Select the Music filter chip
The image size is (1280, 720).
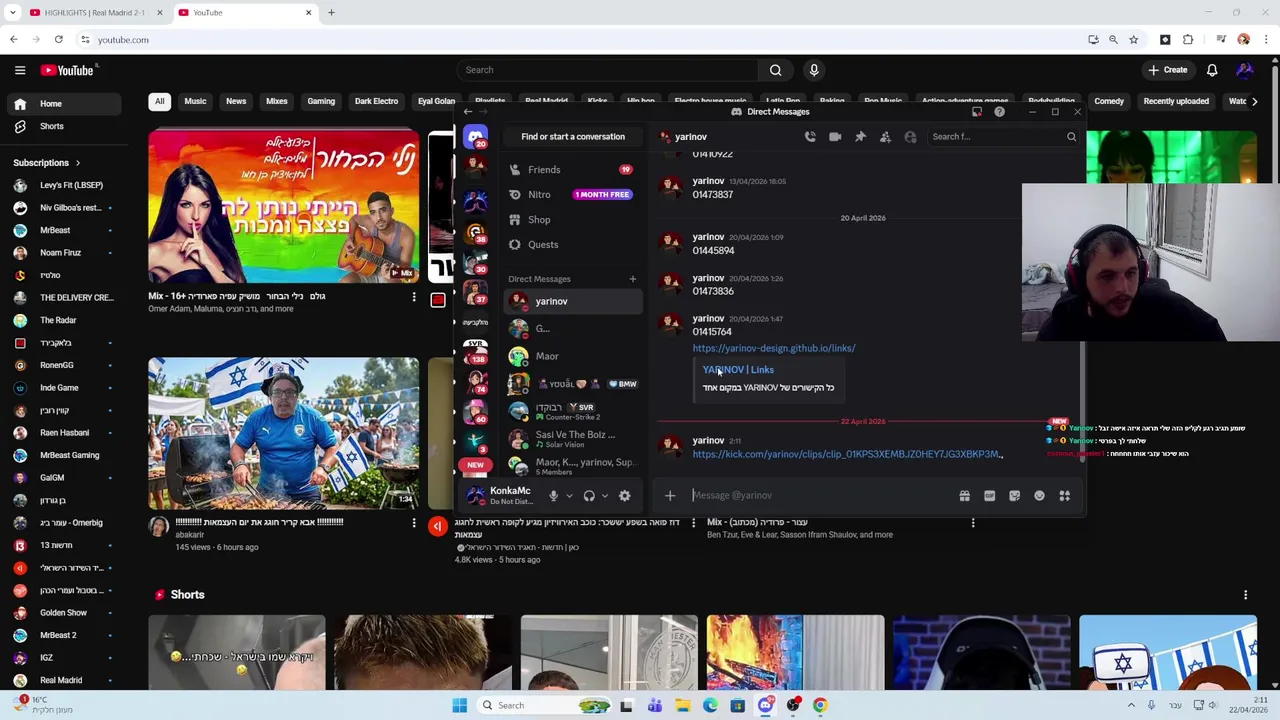click(195, 101)
